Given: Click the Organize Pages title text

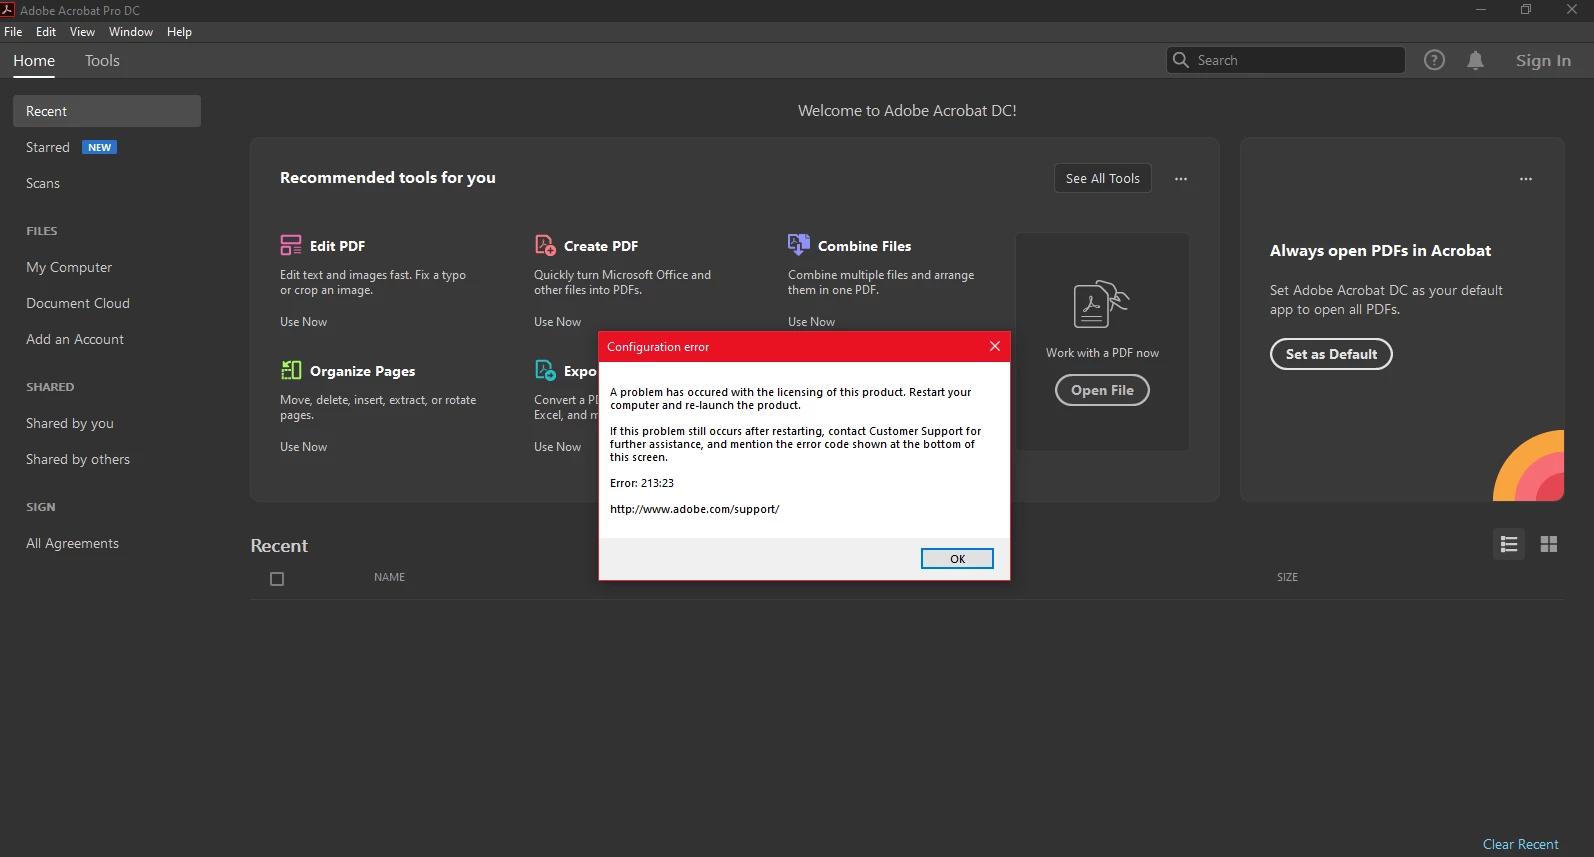Looking at the screenshot, I should 362,371.
